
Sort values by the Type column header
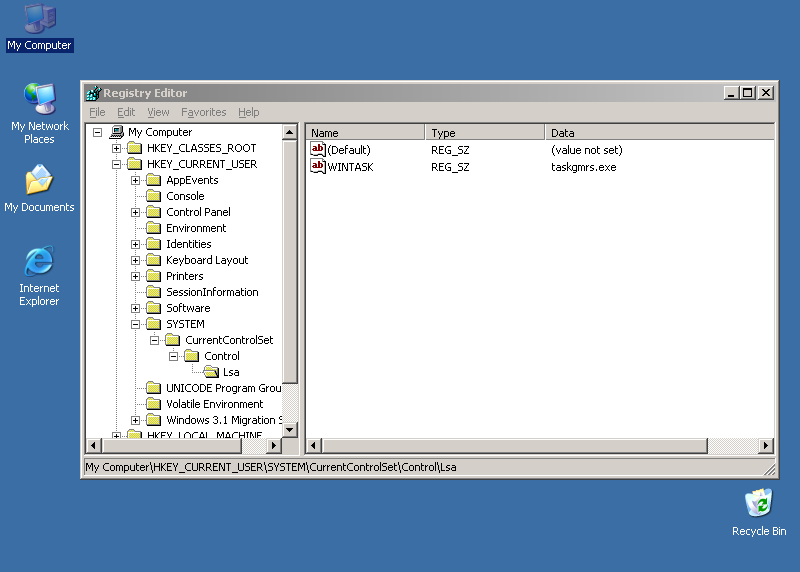tap(485, 133)
